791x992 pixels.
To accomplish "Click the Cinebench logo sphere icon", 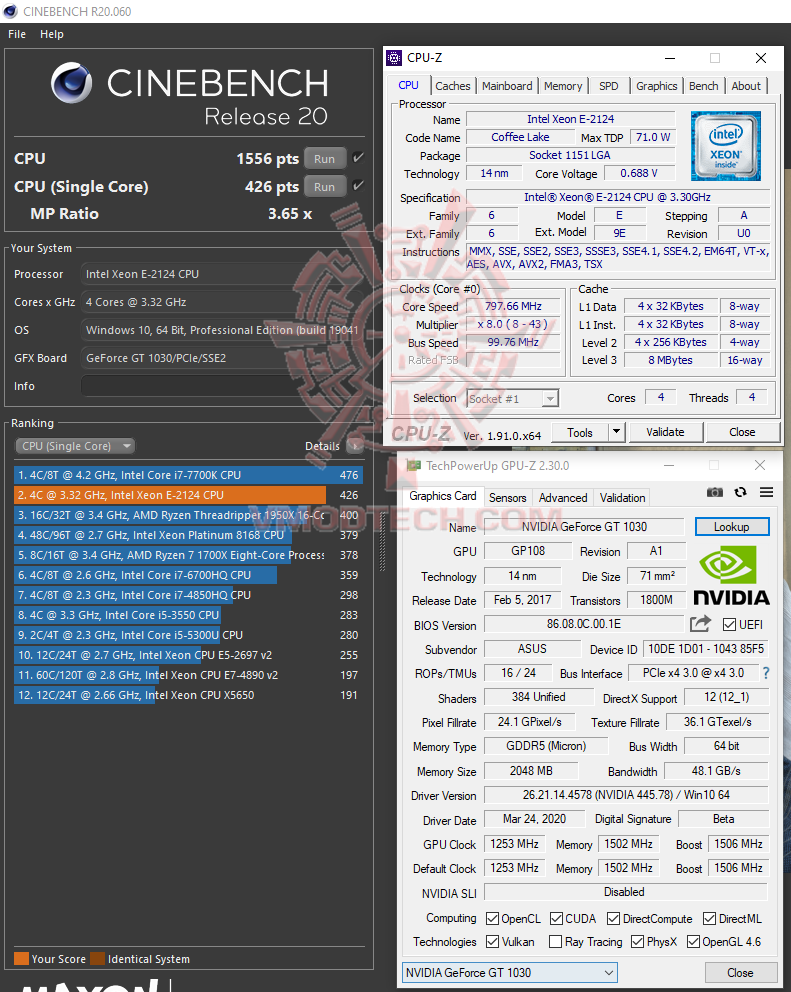I will click(x=72, y=83).
